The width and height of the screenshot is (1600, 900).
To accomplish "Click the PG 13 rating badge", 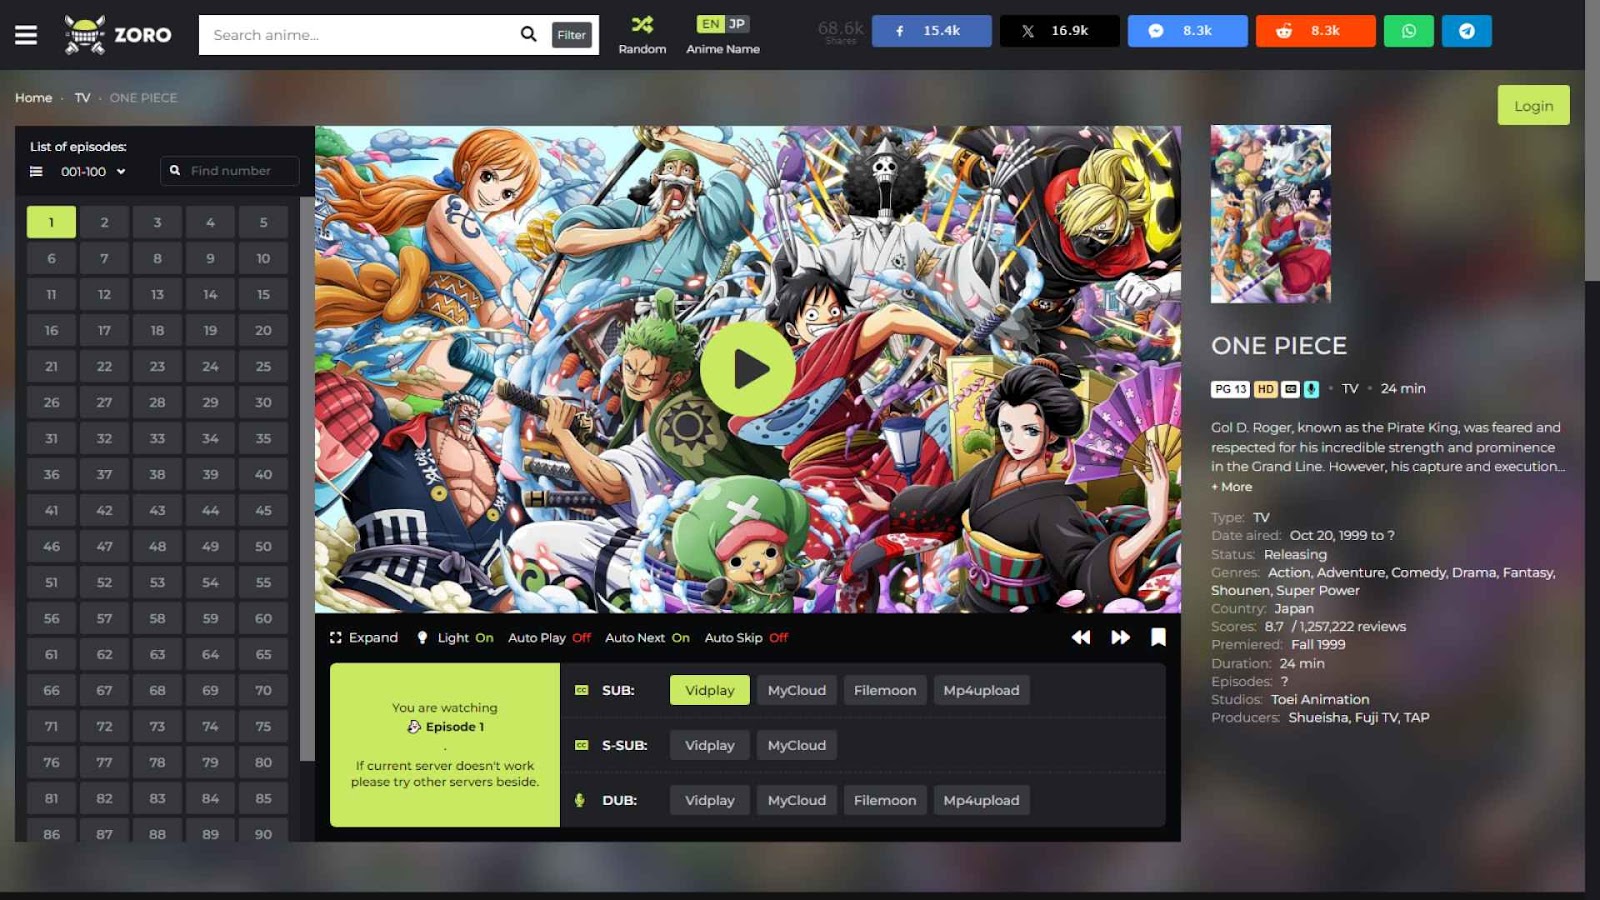I will tap(1231, 389).
